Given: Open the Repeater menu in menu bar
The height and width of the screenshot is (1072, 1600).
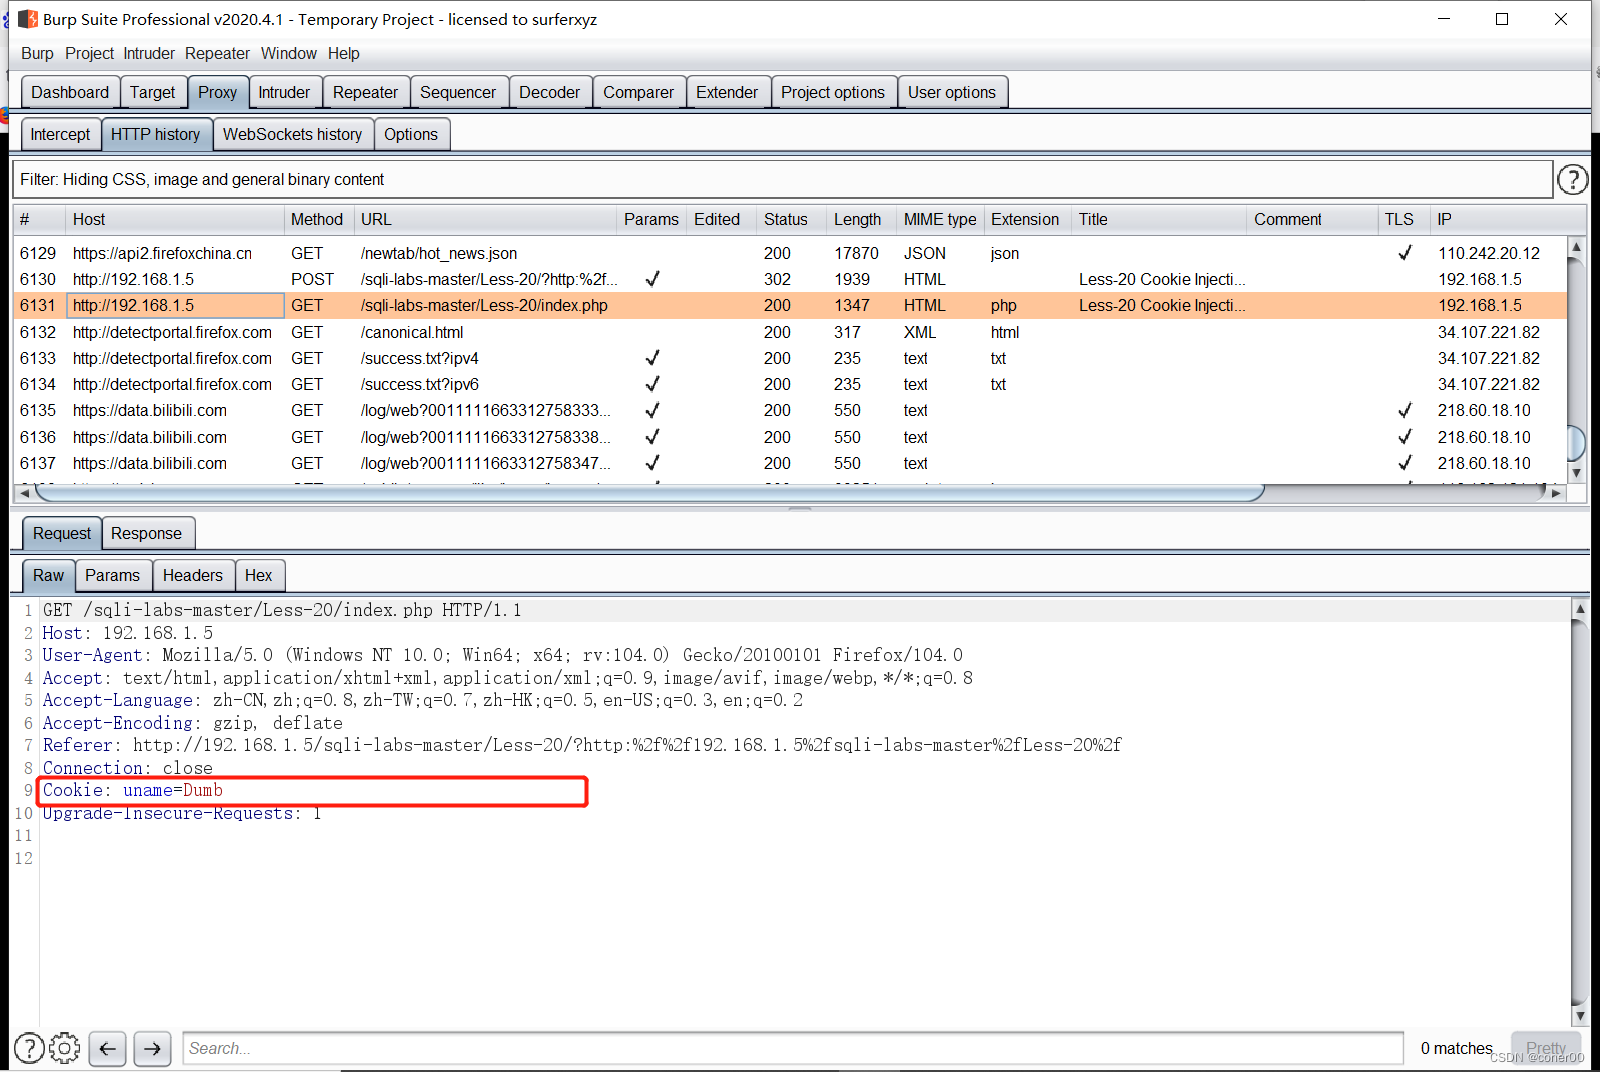Looking at the screenshot, I should 217,54.
